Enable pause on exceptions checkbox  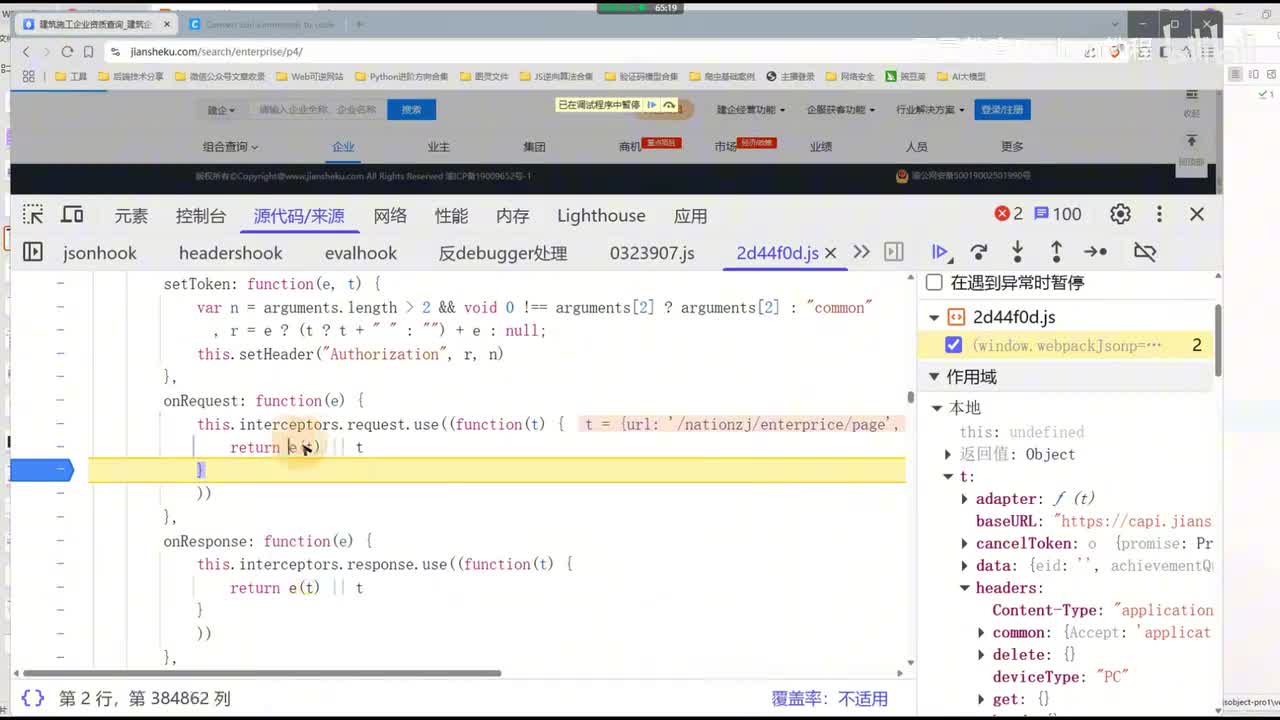(934, 283)
